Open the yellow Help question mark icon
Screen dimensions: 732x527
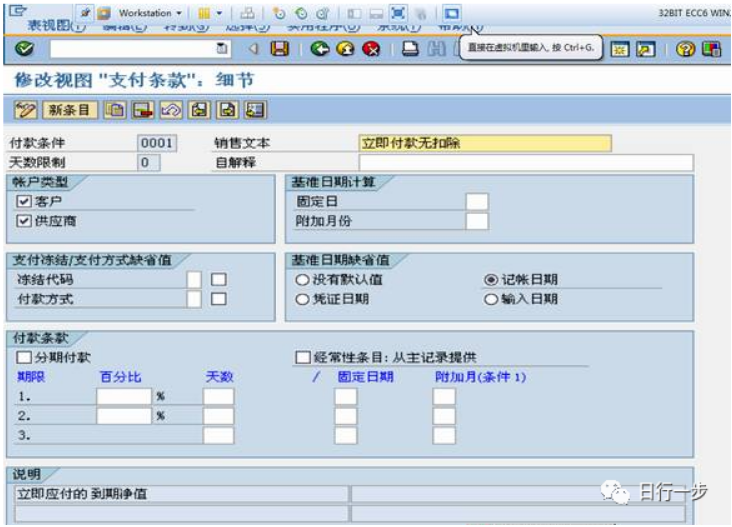[685, 49]
